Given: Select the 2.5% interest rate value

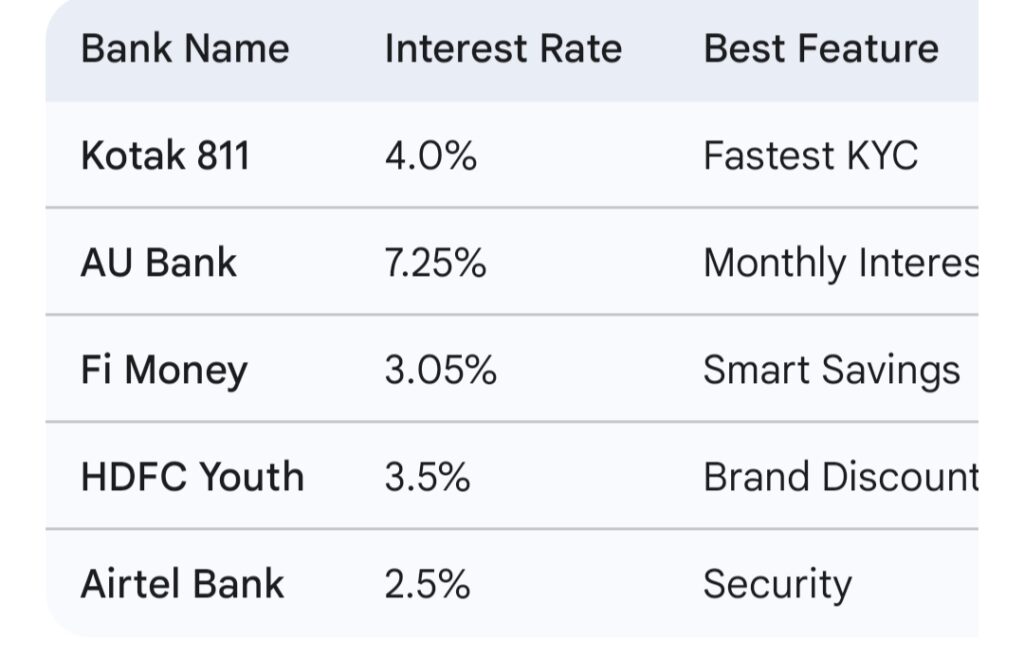Looking at the screenshot, I should [427, 584].
